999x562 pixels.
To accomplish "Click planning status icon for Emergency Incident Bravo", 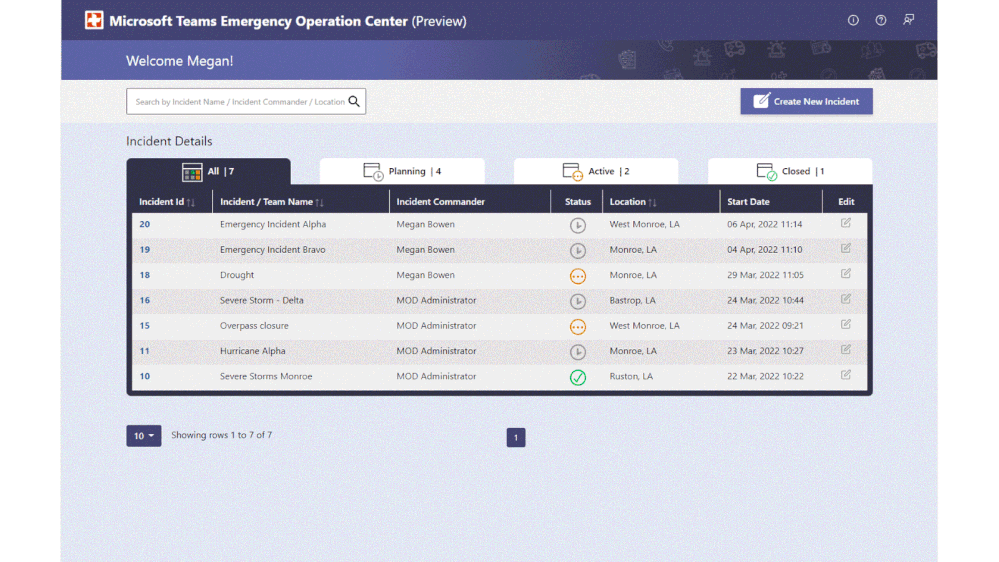I will (x=577, y=250).
